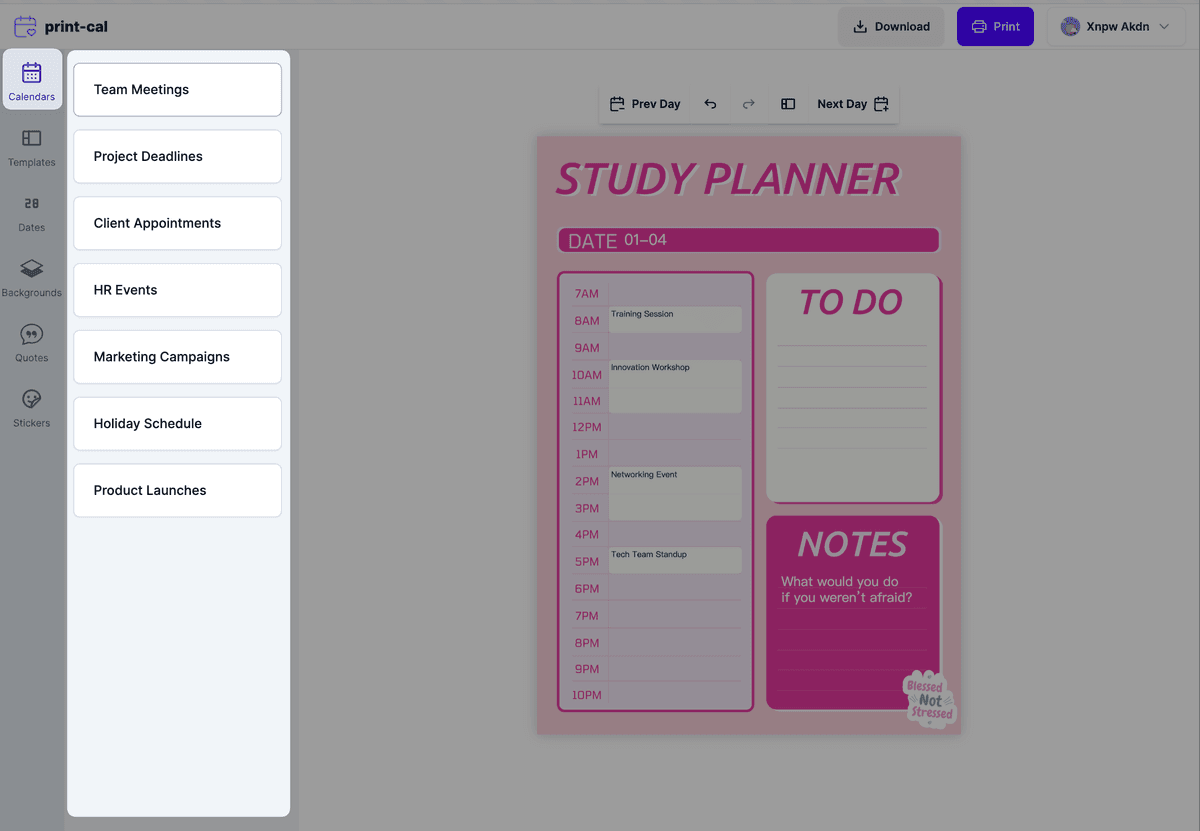Go to the Prev Day

point(645,104)
